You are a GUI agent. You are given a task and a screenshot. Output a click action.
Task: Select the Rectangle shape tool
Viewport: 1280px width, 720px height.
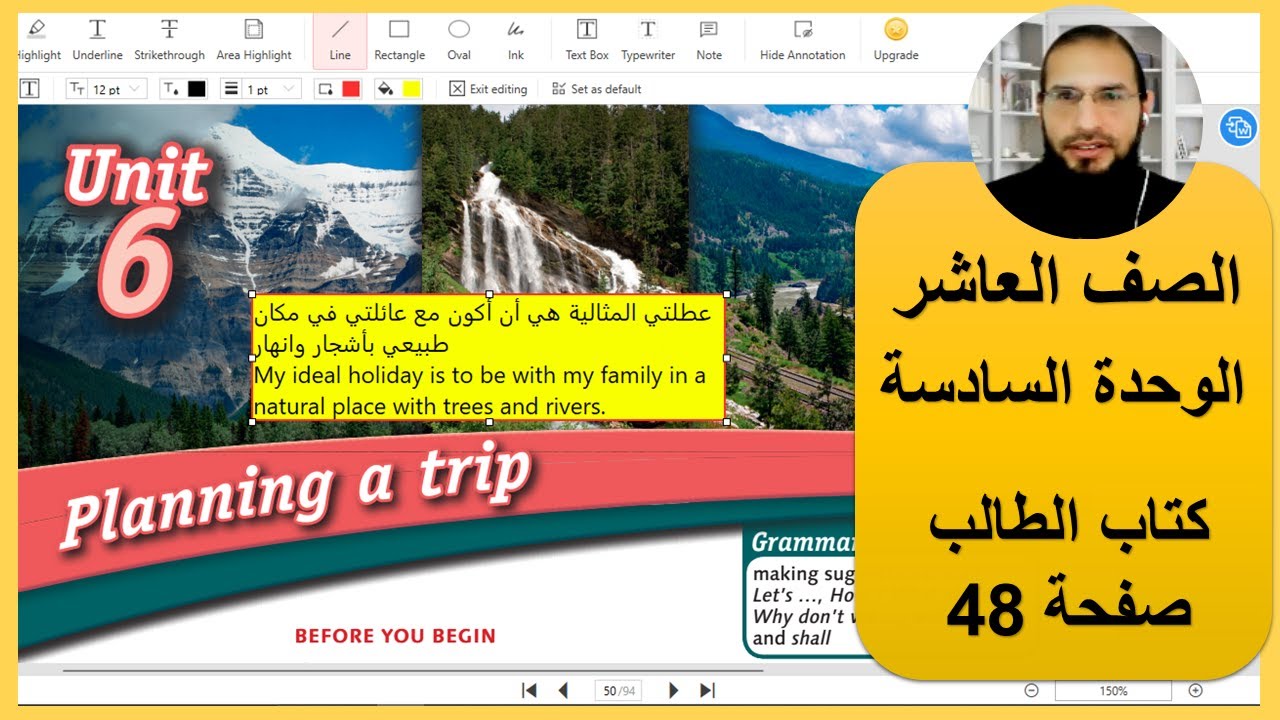(399, 40)
